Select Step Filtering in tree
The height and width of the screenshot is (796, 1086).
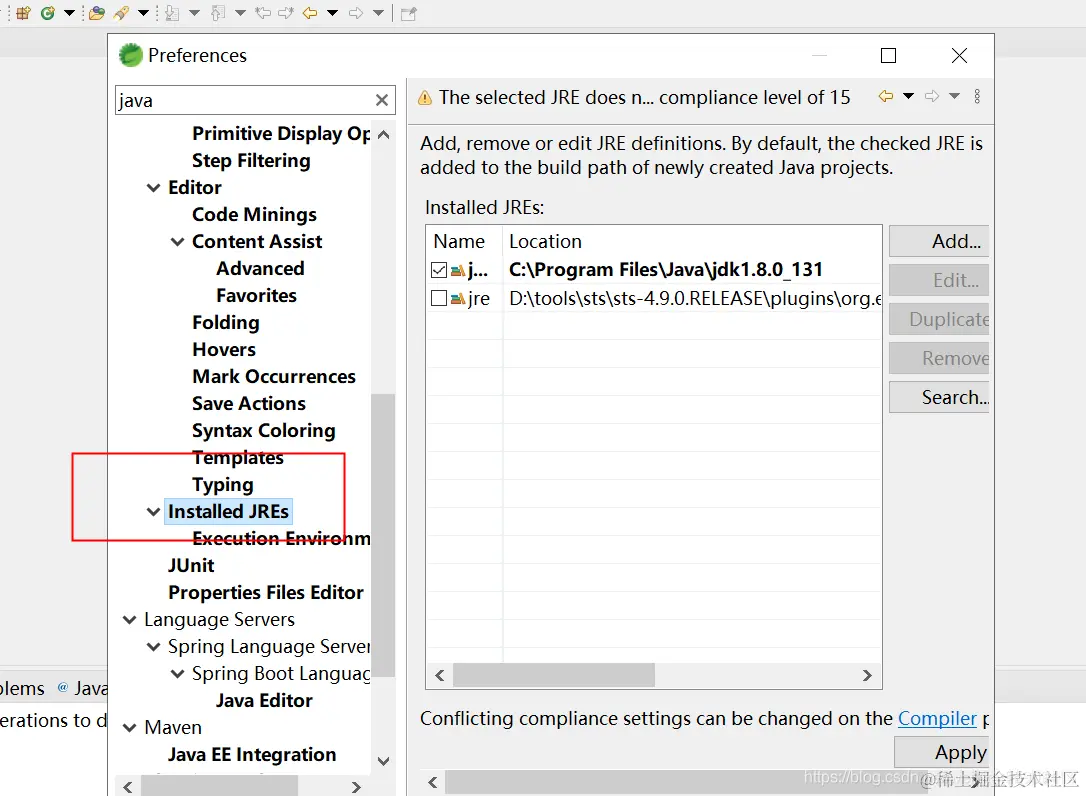pos(251,161)
